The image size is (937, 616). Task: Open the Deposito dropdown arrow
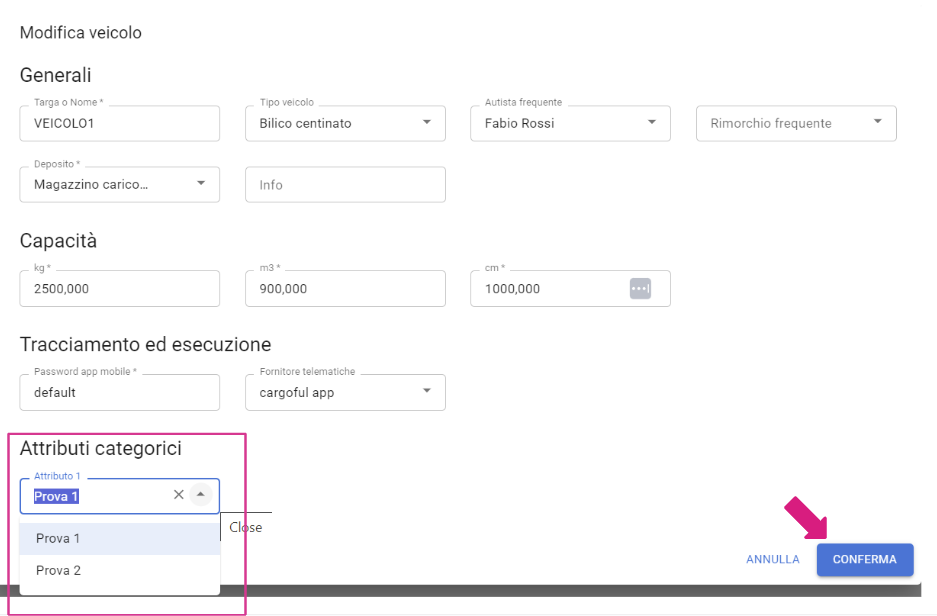(201, 183)
